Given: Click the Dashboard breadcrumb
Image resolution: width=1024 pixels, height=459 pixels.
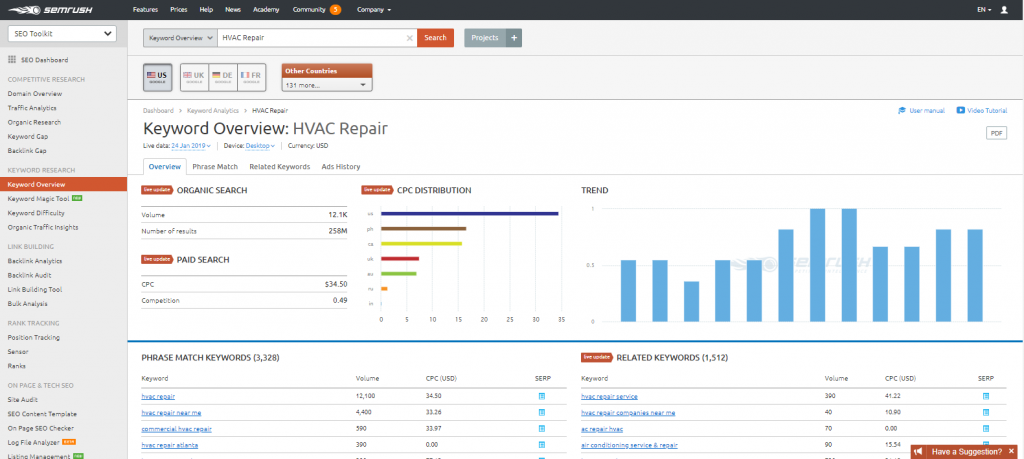Looking at the screenshot, I should click(x=158, y=110).
